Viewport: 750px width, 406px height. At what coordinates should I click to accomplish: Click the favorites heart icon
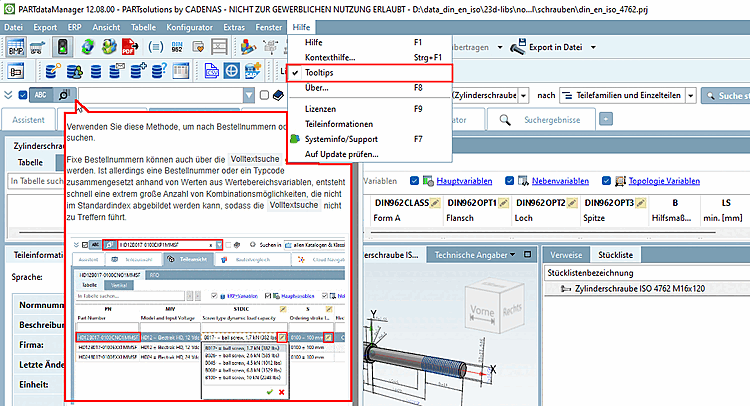198,47
